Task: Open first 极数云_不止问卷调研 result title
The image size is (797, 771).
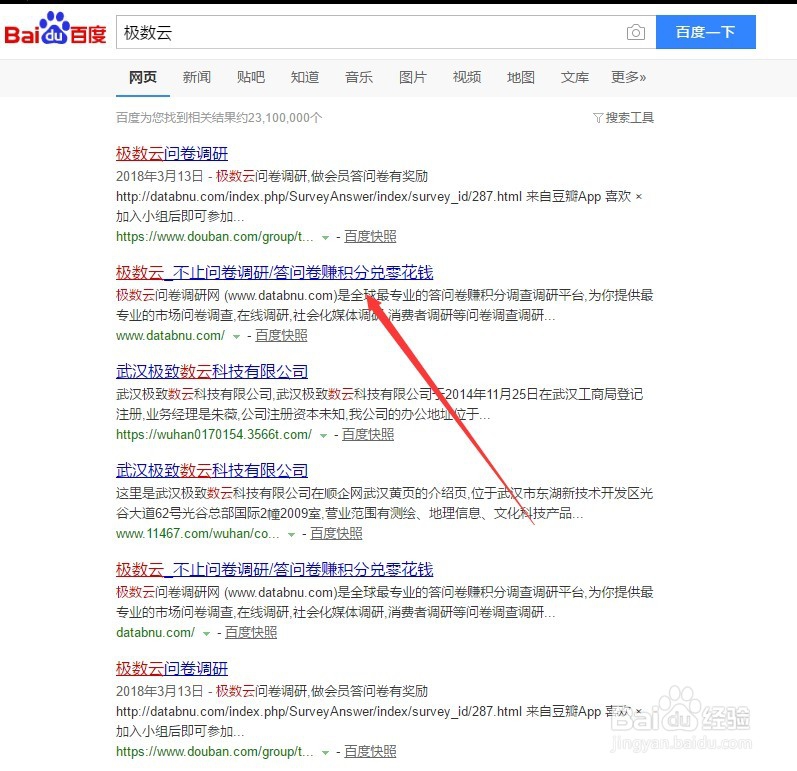Action: click(x=274, y=273)
